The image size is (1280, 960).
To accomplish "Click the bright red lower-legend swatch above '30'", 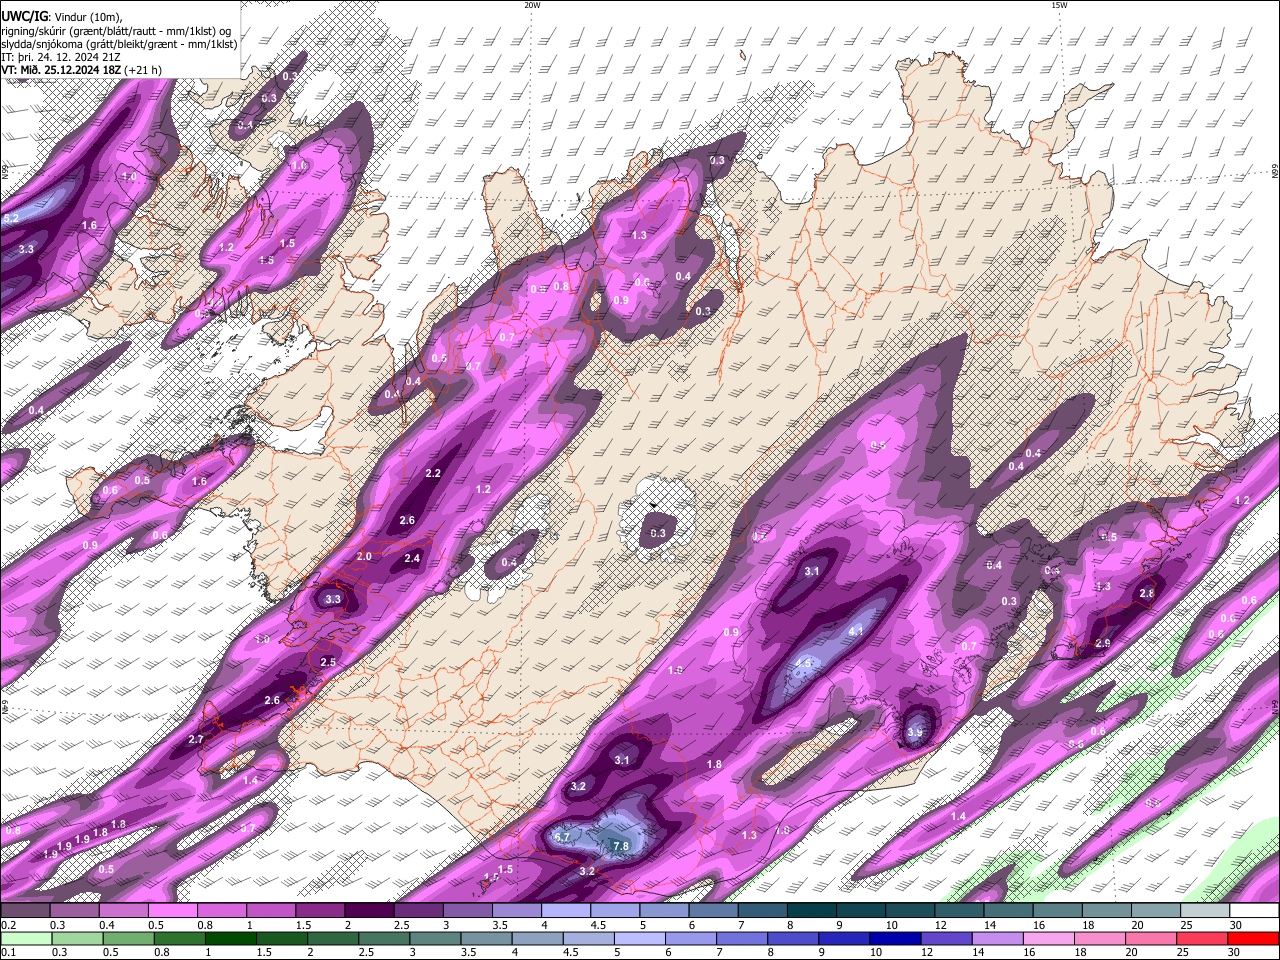I will click(x=1252, y=938).
